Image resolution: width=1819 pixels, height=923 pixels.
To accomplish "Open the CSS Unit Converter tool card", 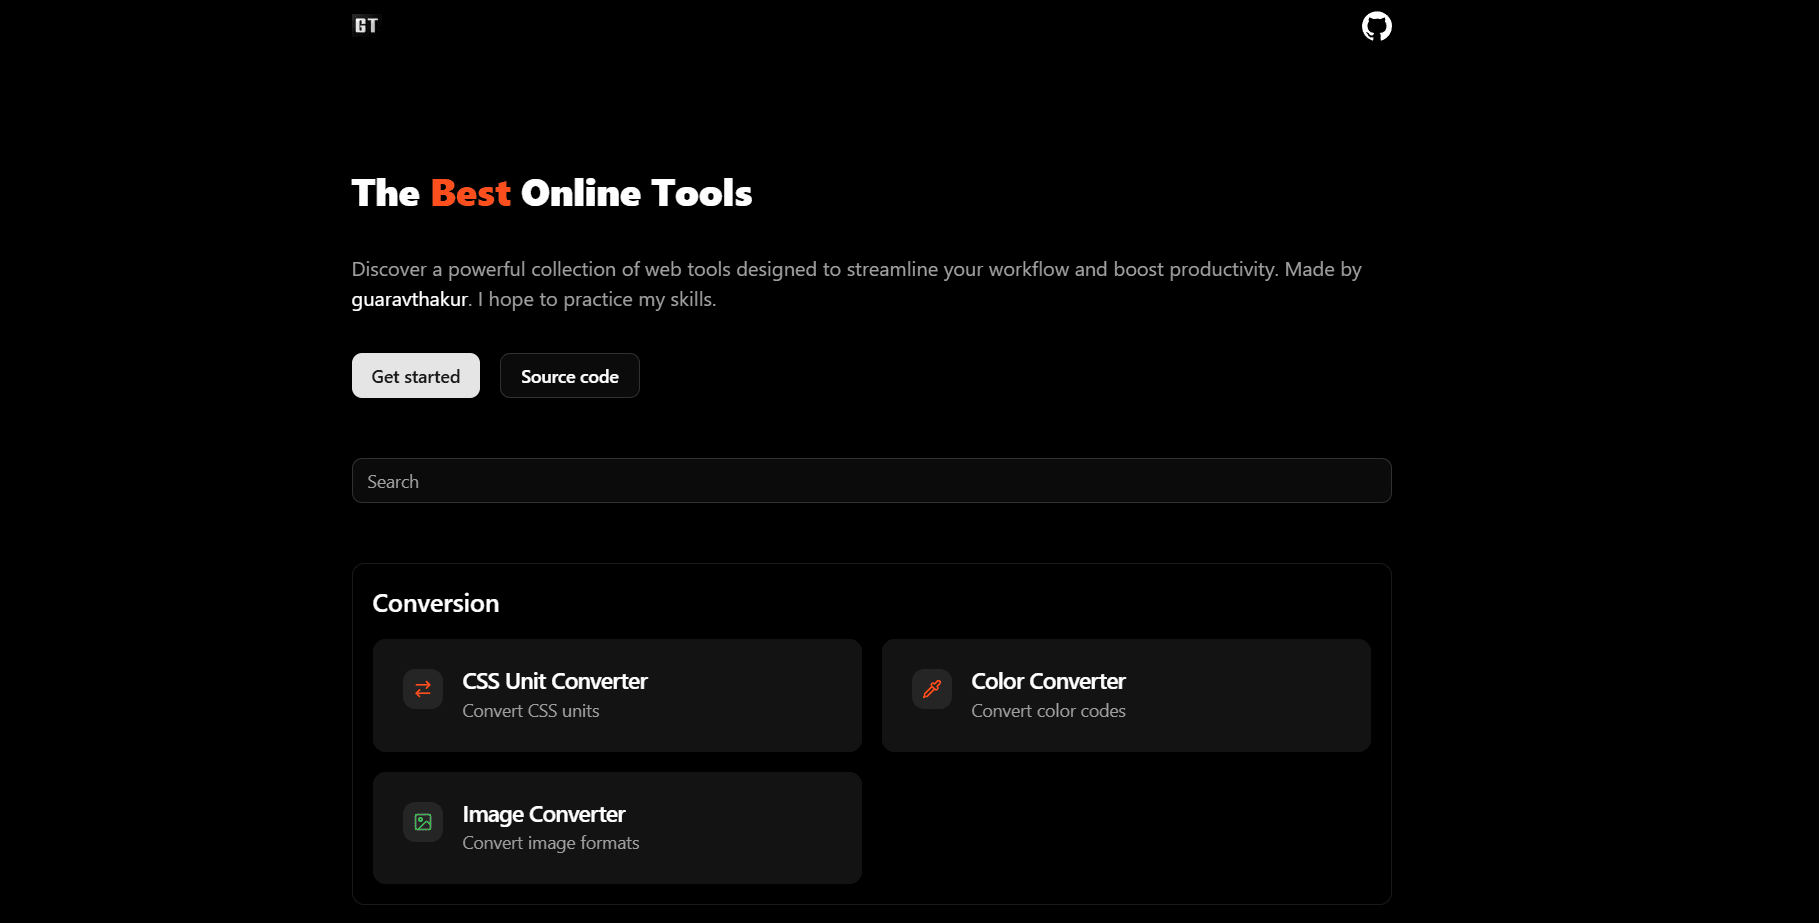I will coord(616,694).
